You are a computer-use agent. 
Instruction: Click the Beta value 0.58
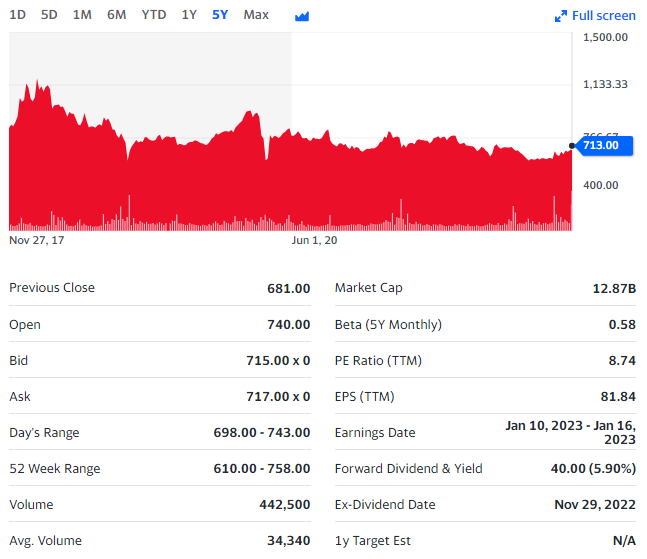[622, 325]
